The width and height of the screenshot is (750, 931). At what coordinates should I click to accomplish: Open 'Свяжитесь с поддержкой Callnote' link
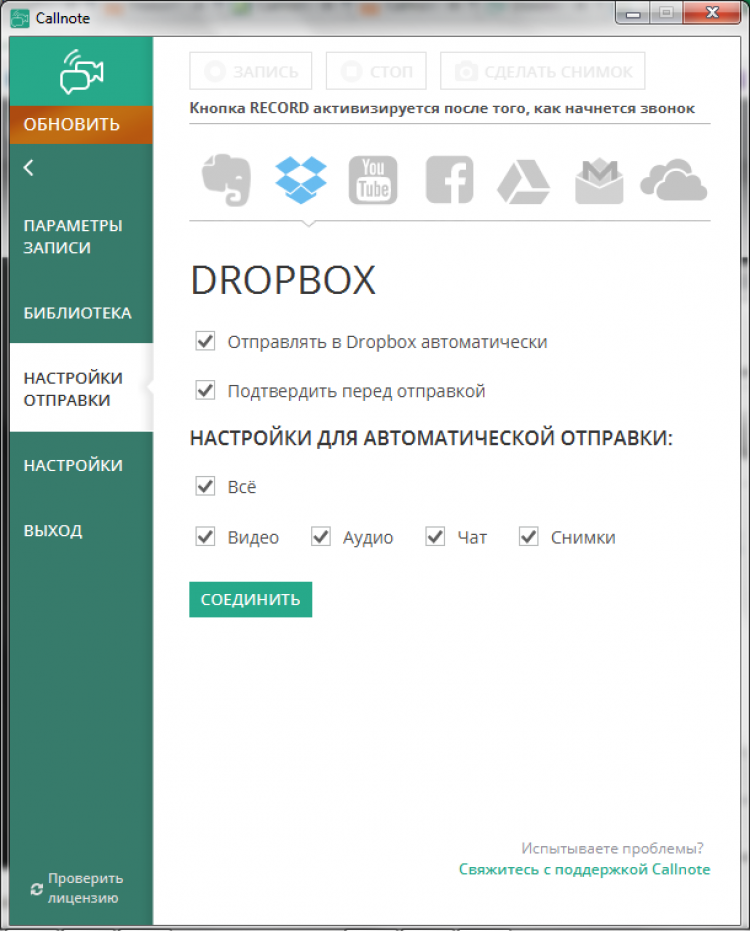584,869
